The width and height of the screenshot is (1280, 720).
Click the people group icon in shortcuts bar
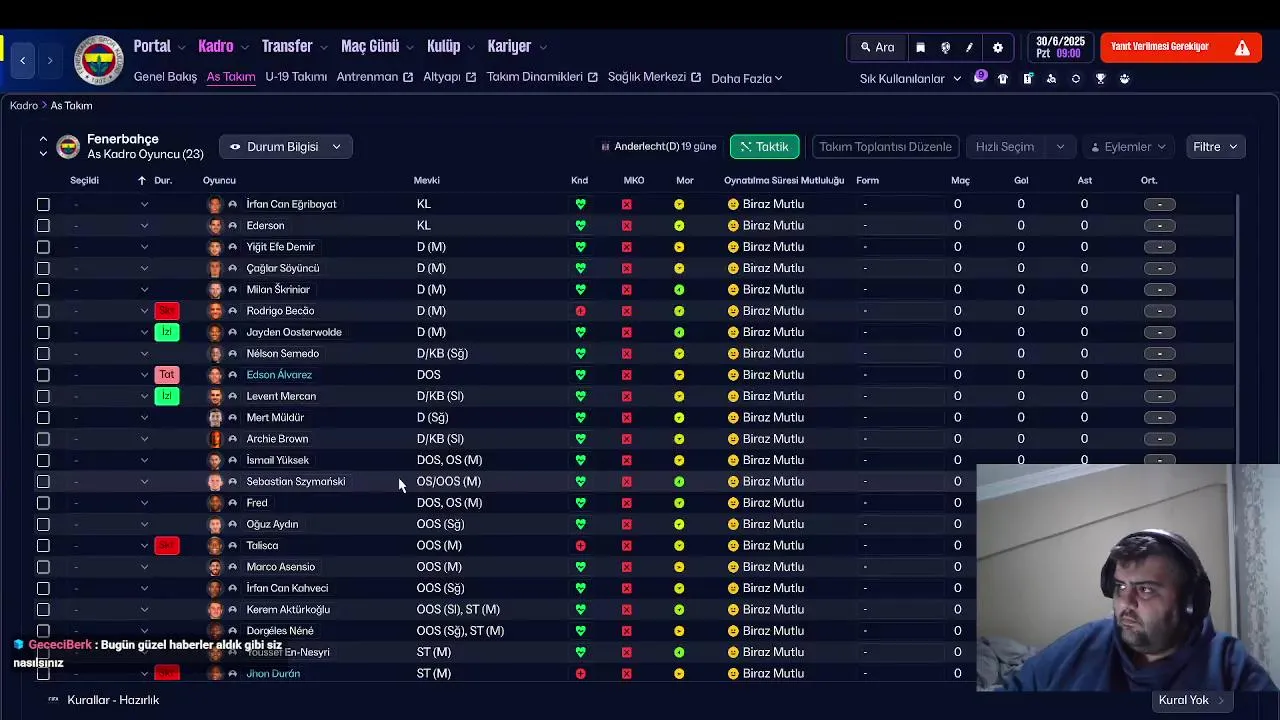point(1125,78)
